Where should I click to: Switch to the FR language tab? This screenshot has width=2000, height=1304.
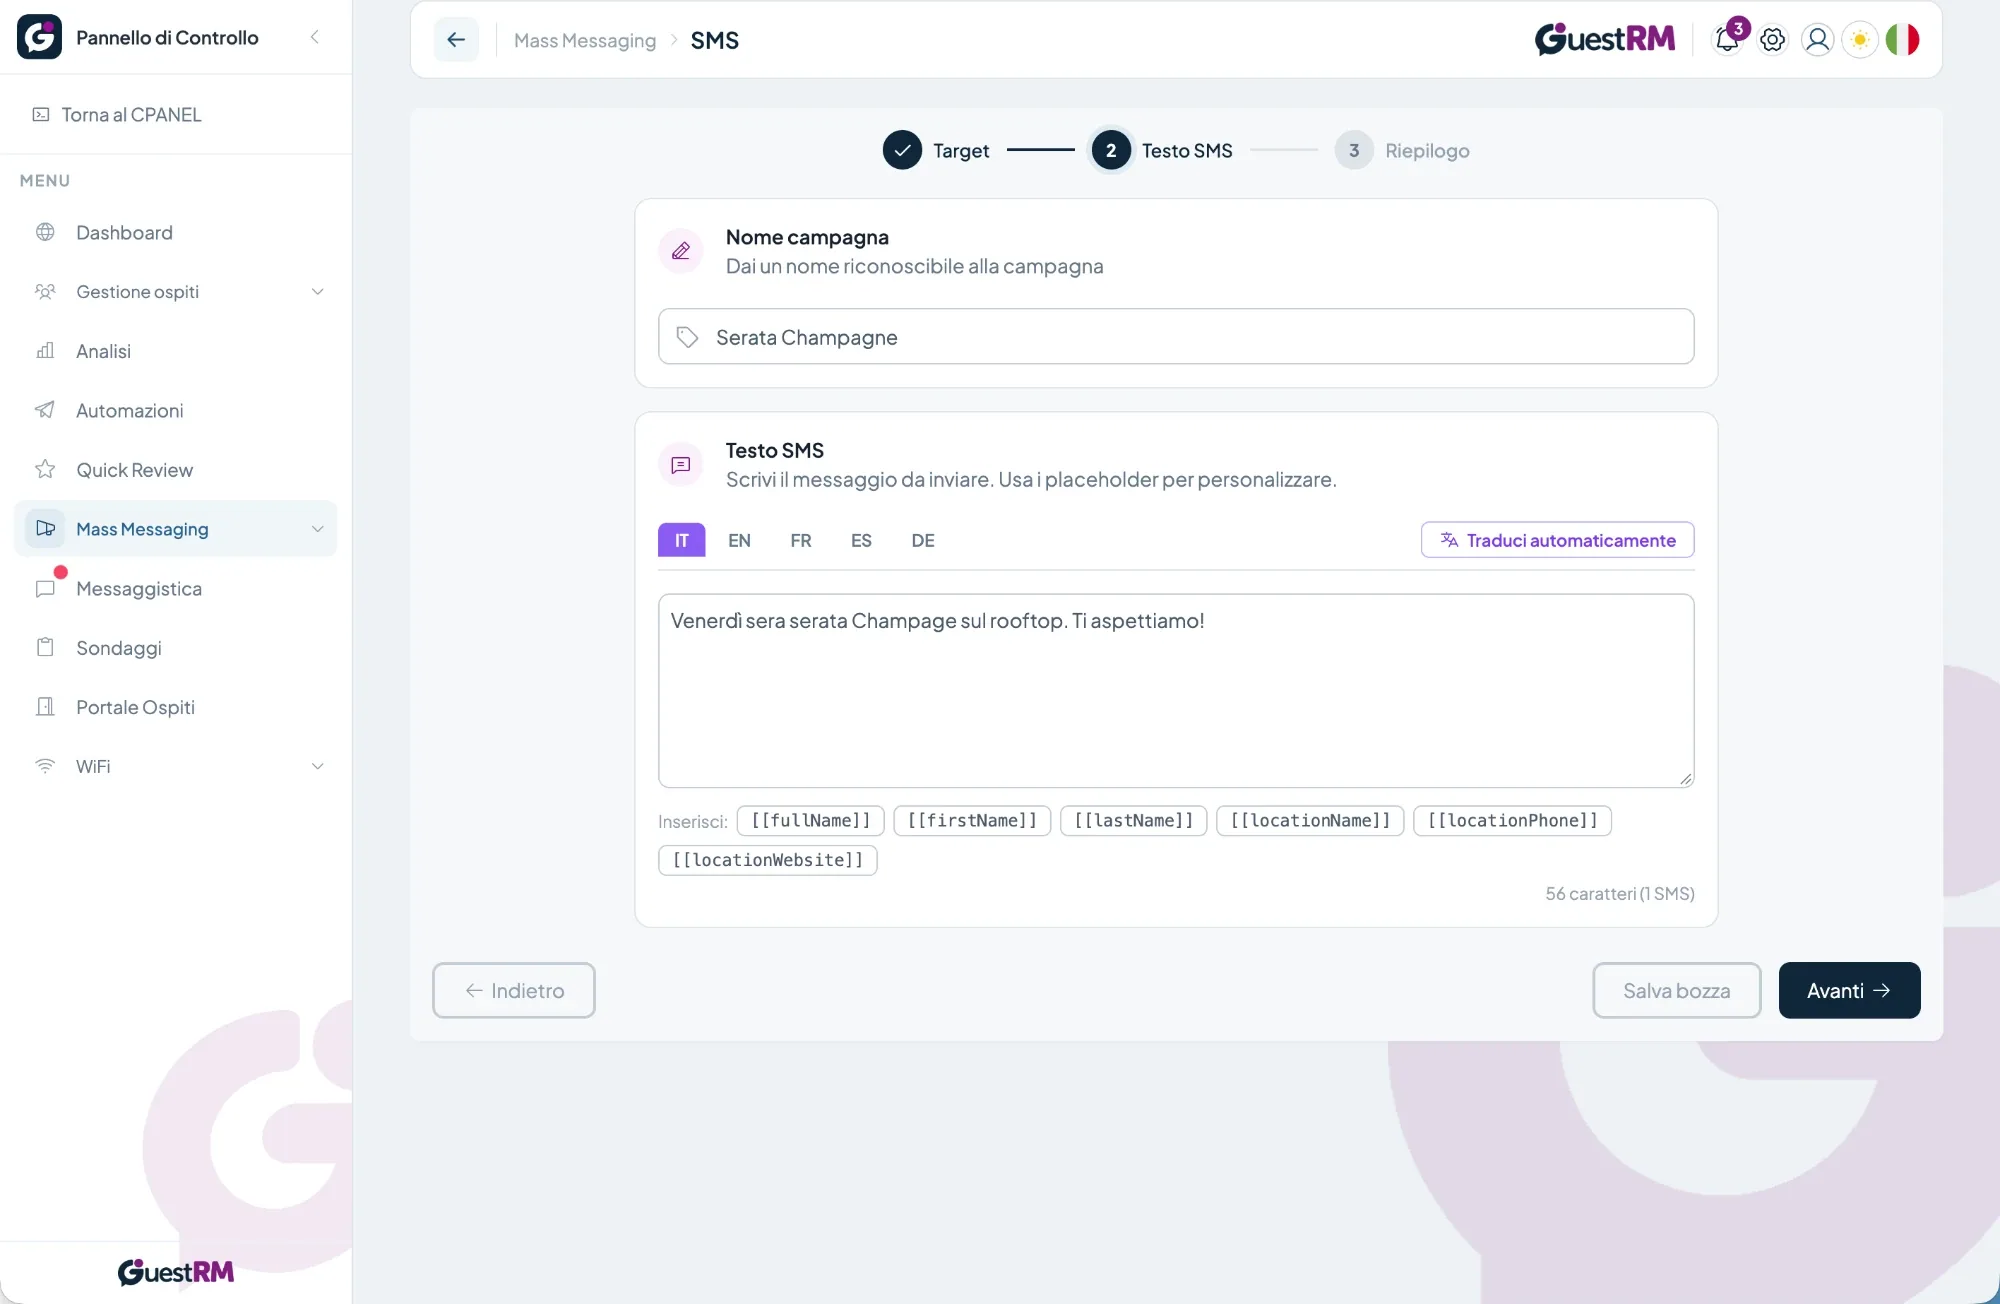click(800, 540)
